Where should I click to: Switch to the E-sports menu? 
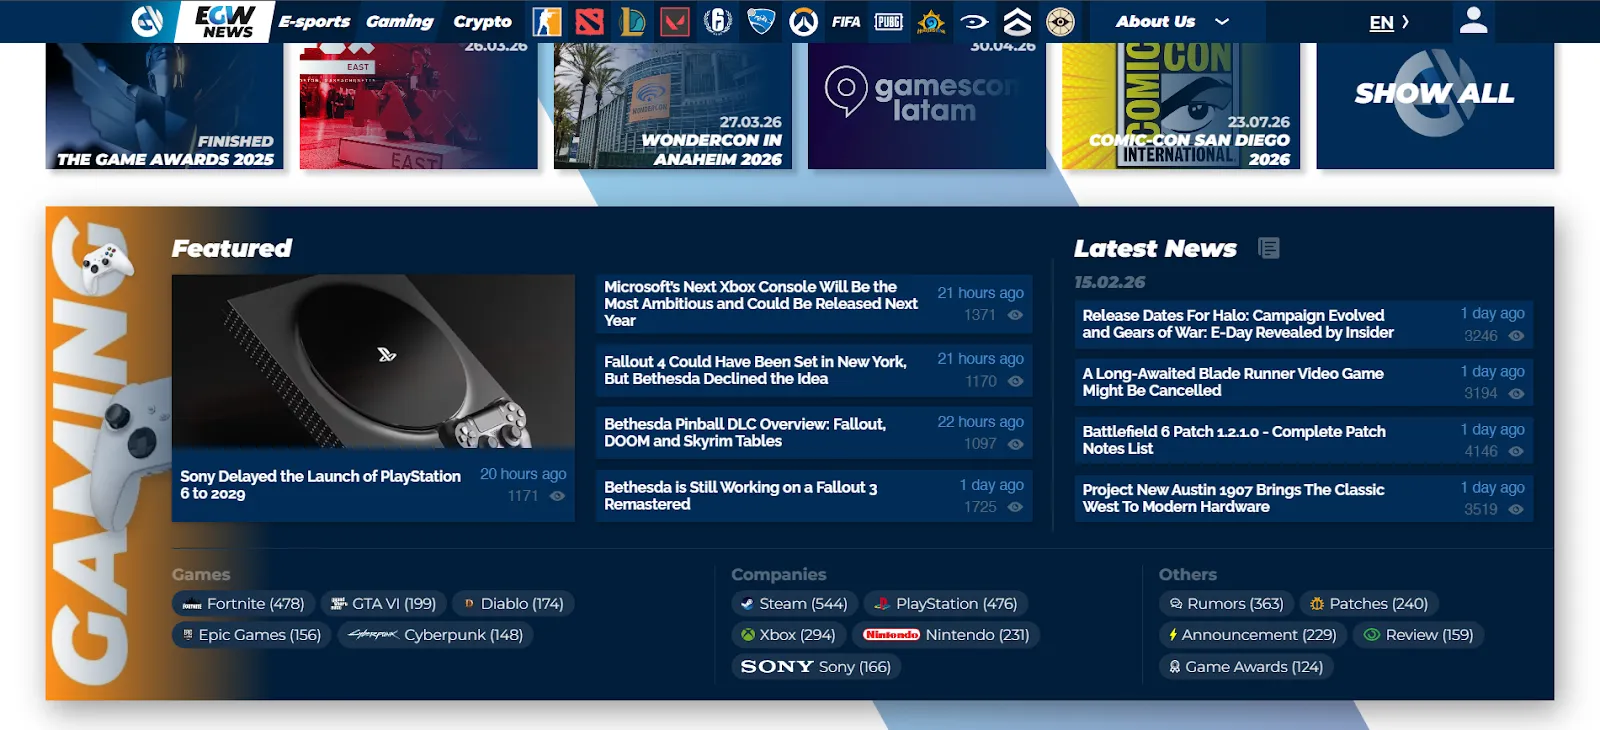314,21
